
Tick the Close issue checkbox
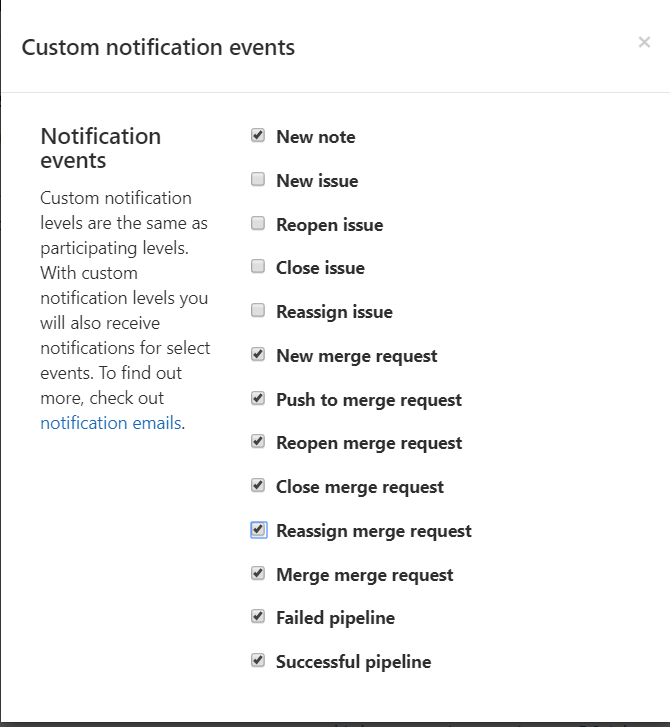click(x=258, y=267)
